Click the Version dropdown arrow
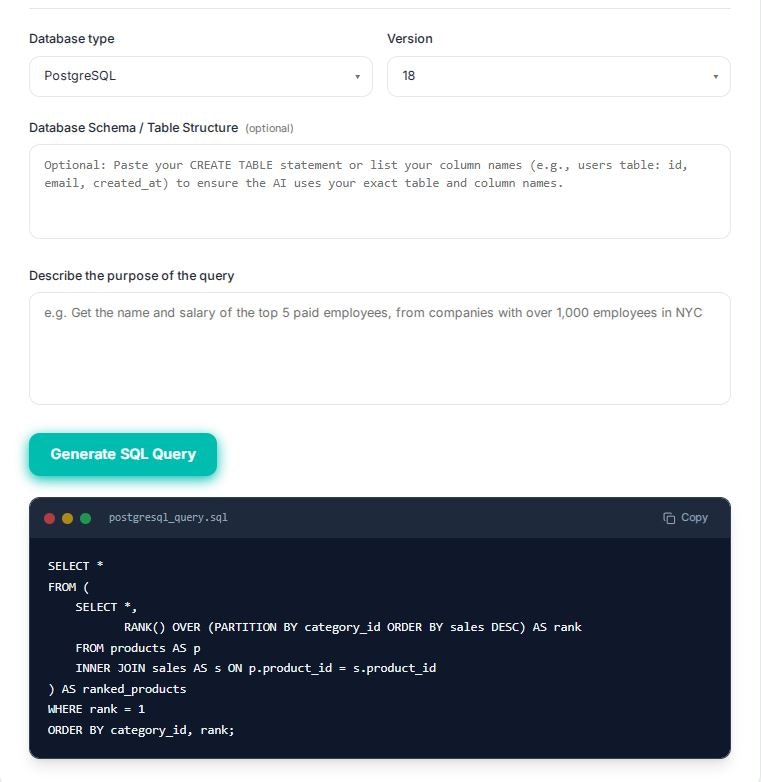 coord(716,77)
